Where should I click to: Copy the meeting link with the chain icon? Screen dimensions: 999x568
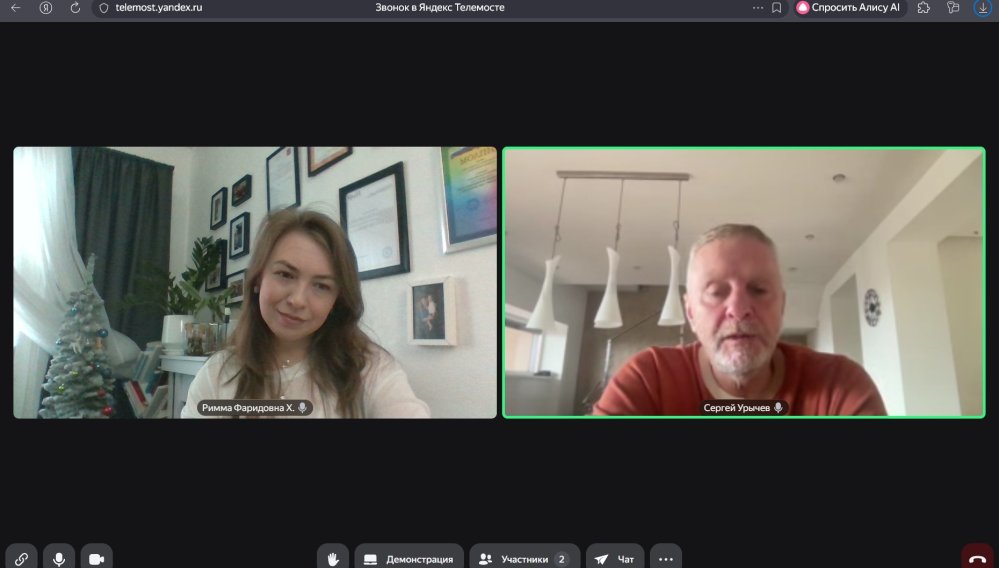coord(21,558)
